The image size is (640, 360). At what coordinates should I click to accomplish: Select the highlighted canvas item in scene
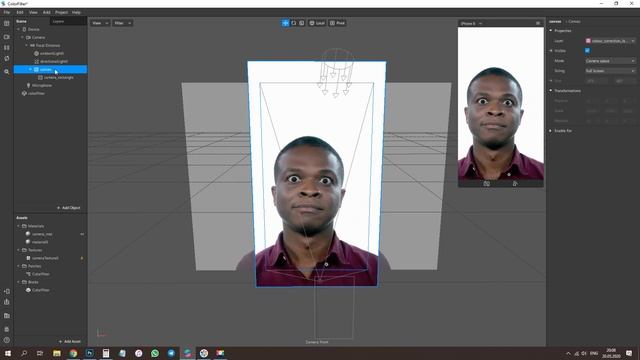tap(50, 69)
